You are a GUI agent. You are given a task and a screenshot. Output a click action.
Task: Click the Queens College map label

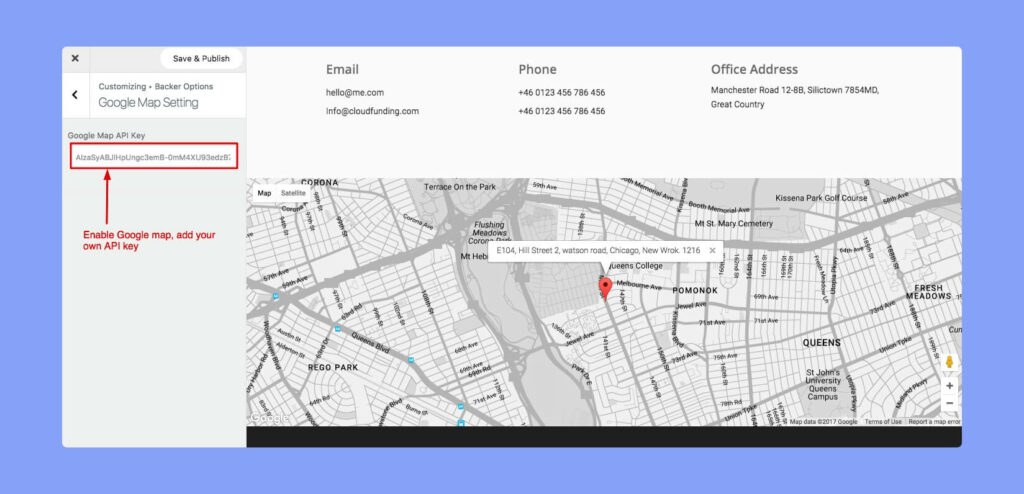pos(635,266)
